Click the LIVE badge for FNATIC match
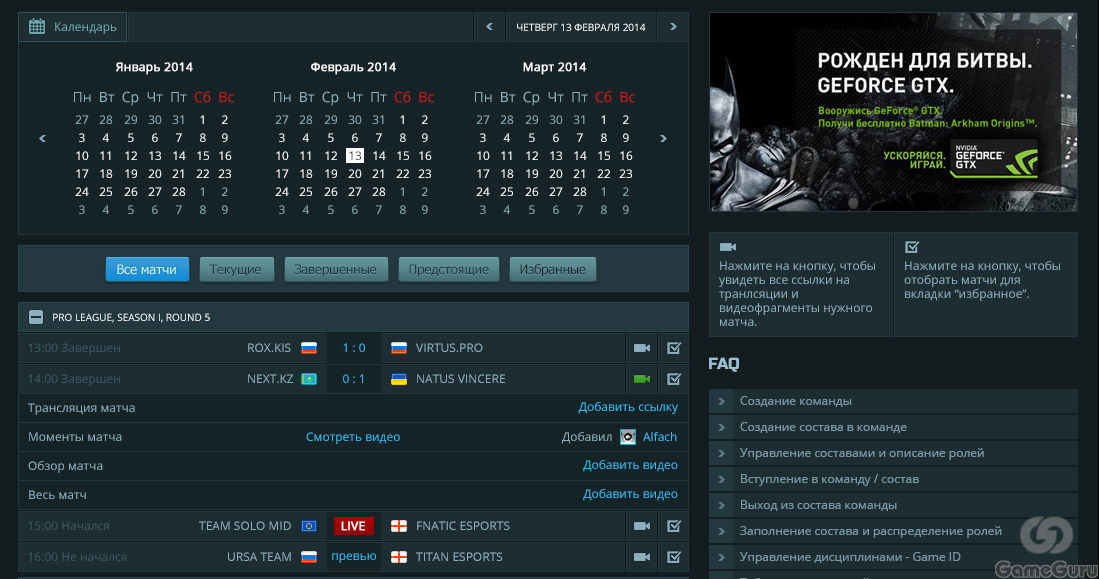Screen dimensions: 1099x579 tap(353, 526)
